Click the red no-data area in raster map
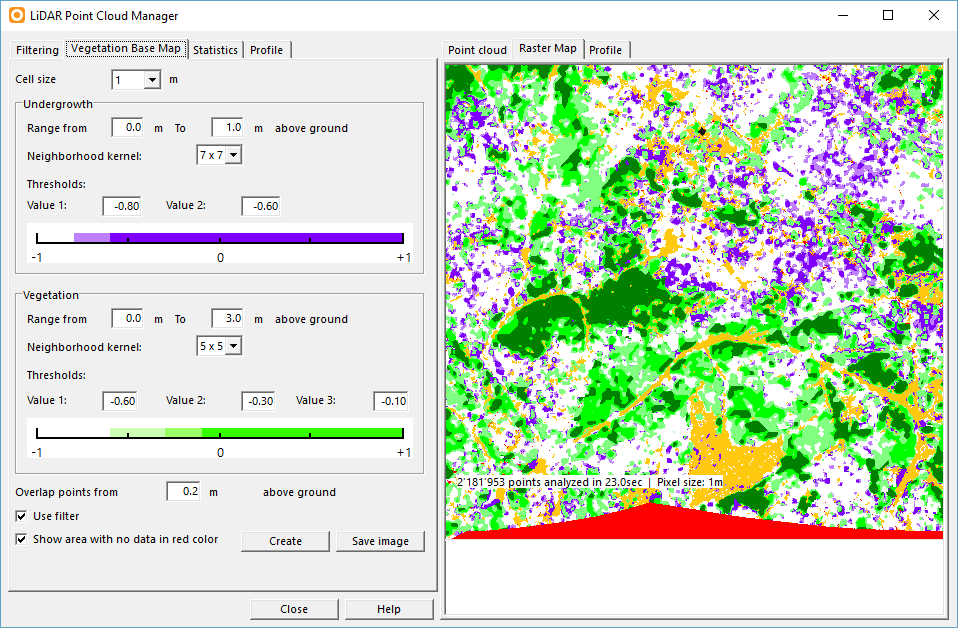958x628 pixels. click(x=654, y=523)
